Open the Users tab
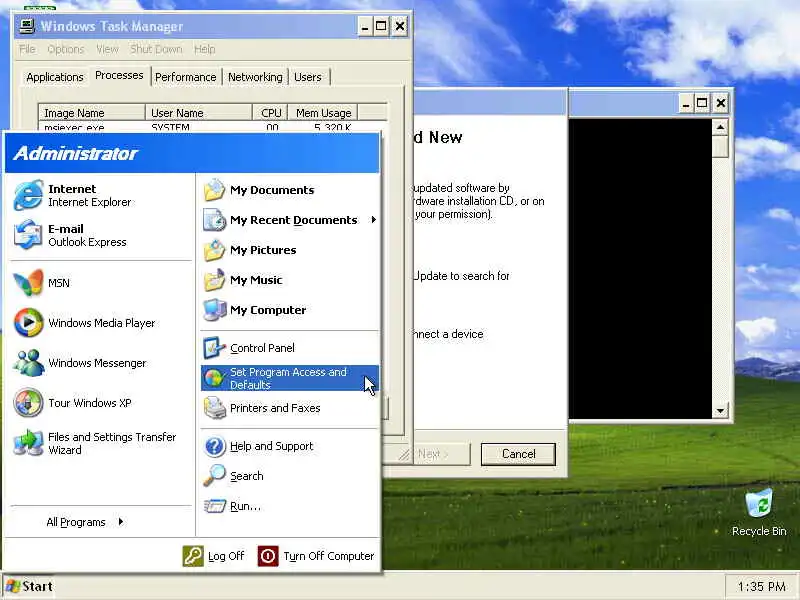 (x=308, y=77)
